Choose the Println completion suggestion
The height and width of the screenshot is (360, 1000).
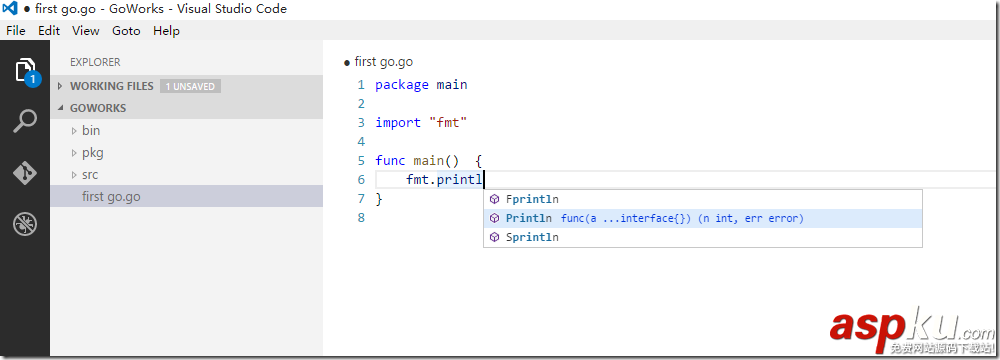tap(702, 218)
